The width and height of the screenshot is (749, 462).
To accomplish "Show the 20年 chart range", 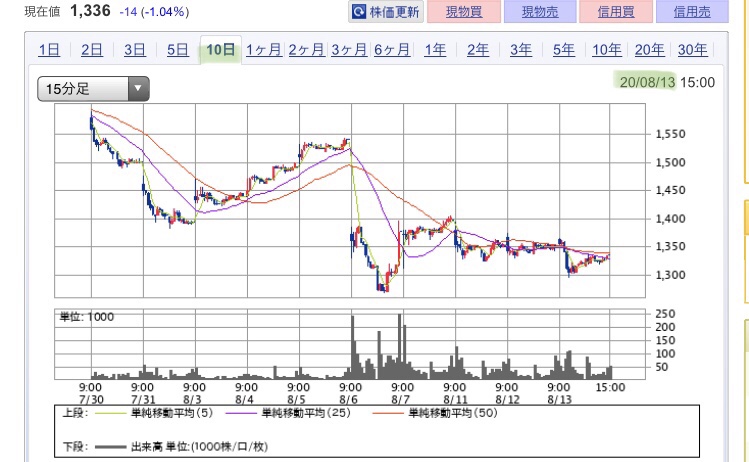I will pos(650,50).
